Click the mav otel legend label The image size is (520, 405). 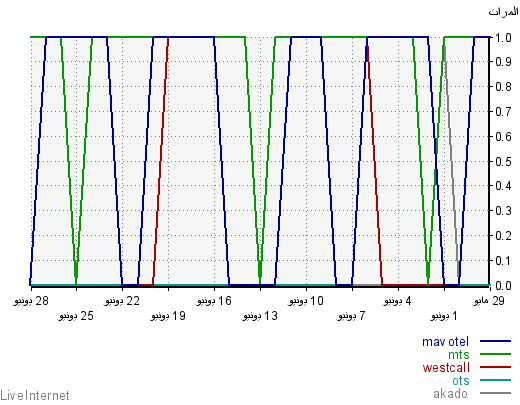coord(445,342)
